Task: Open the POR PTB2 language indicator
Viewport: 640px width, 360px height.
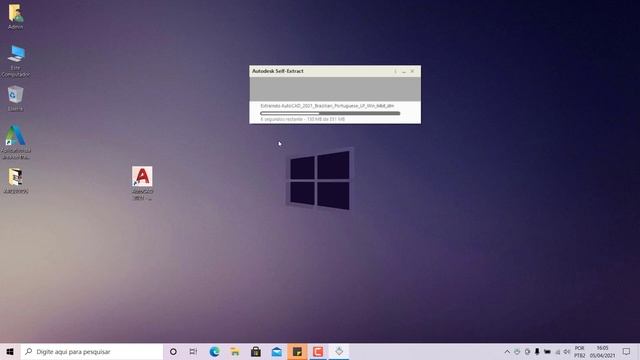Action: coord(580,351)
